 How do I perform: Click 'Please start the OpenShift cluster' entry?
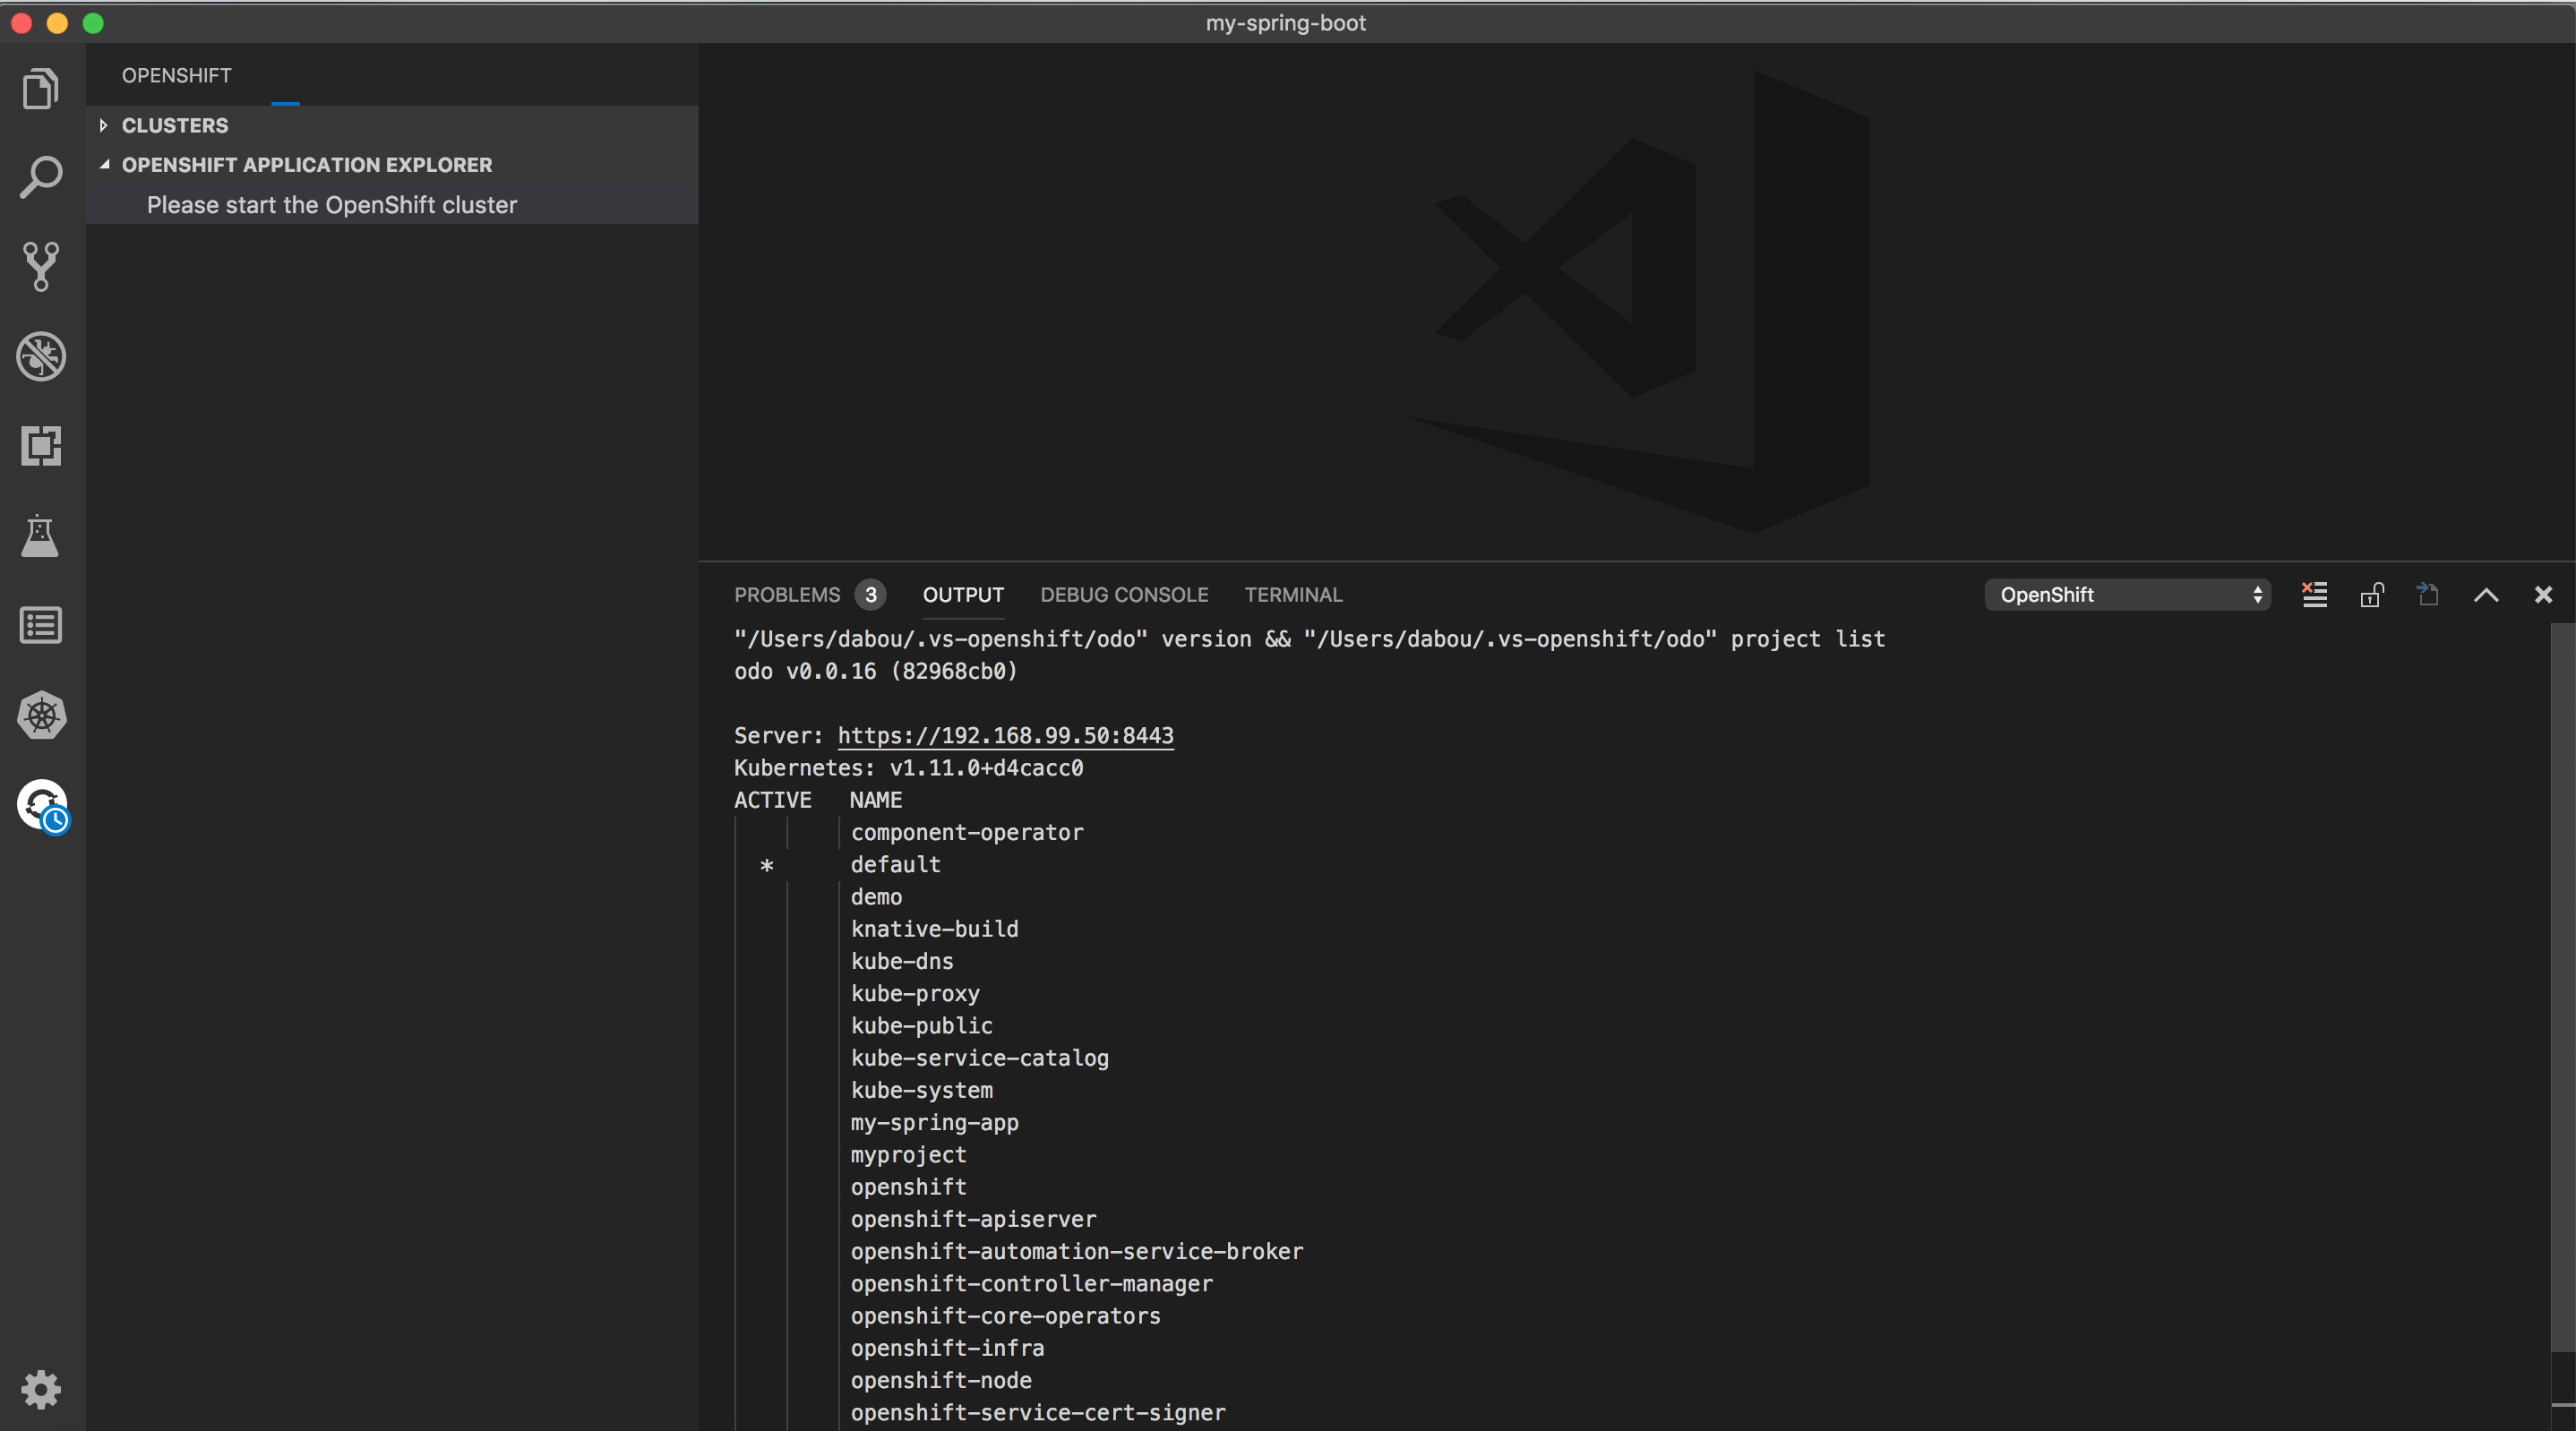(x=331, y=205)
